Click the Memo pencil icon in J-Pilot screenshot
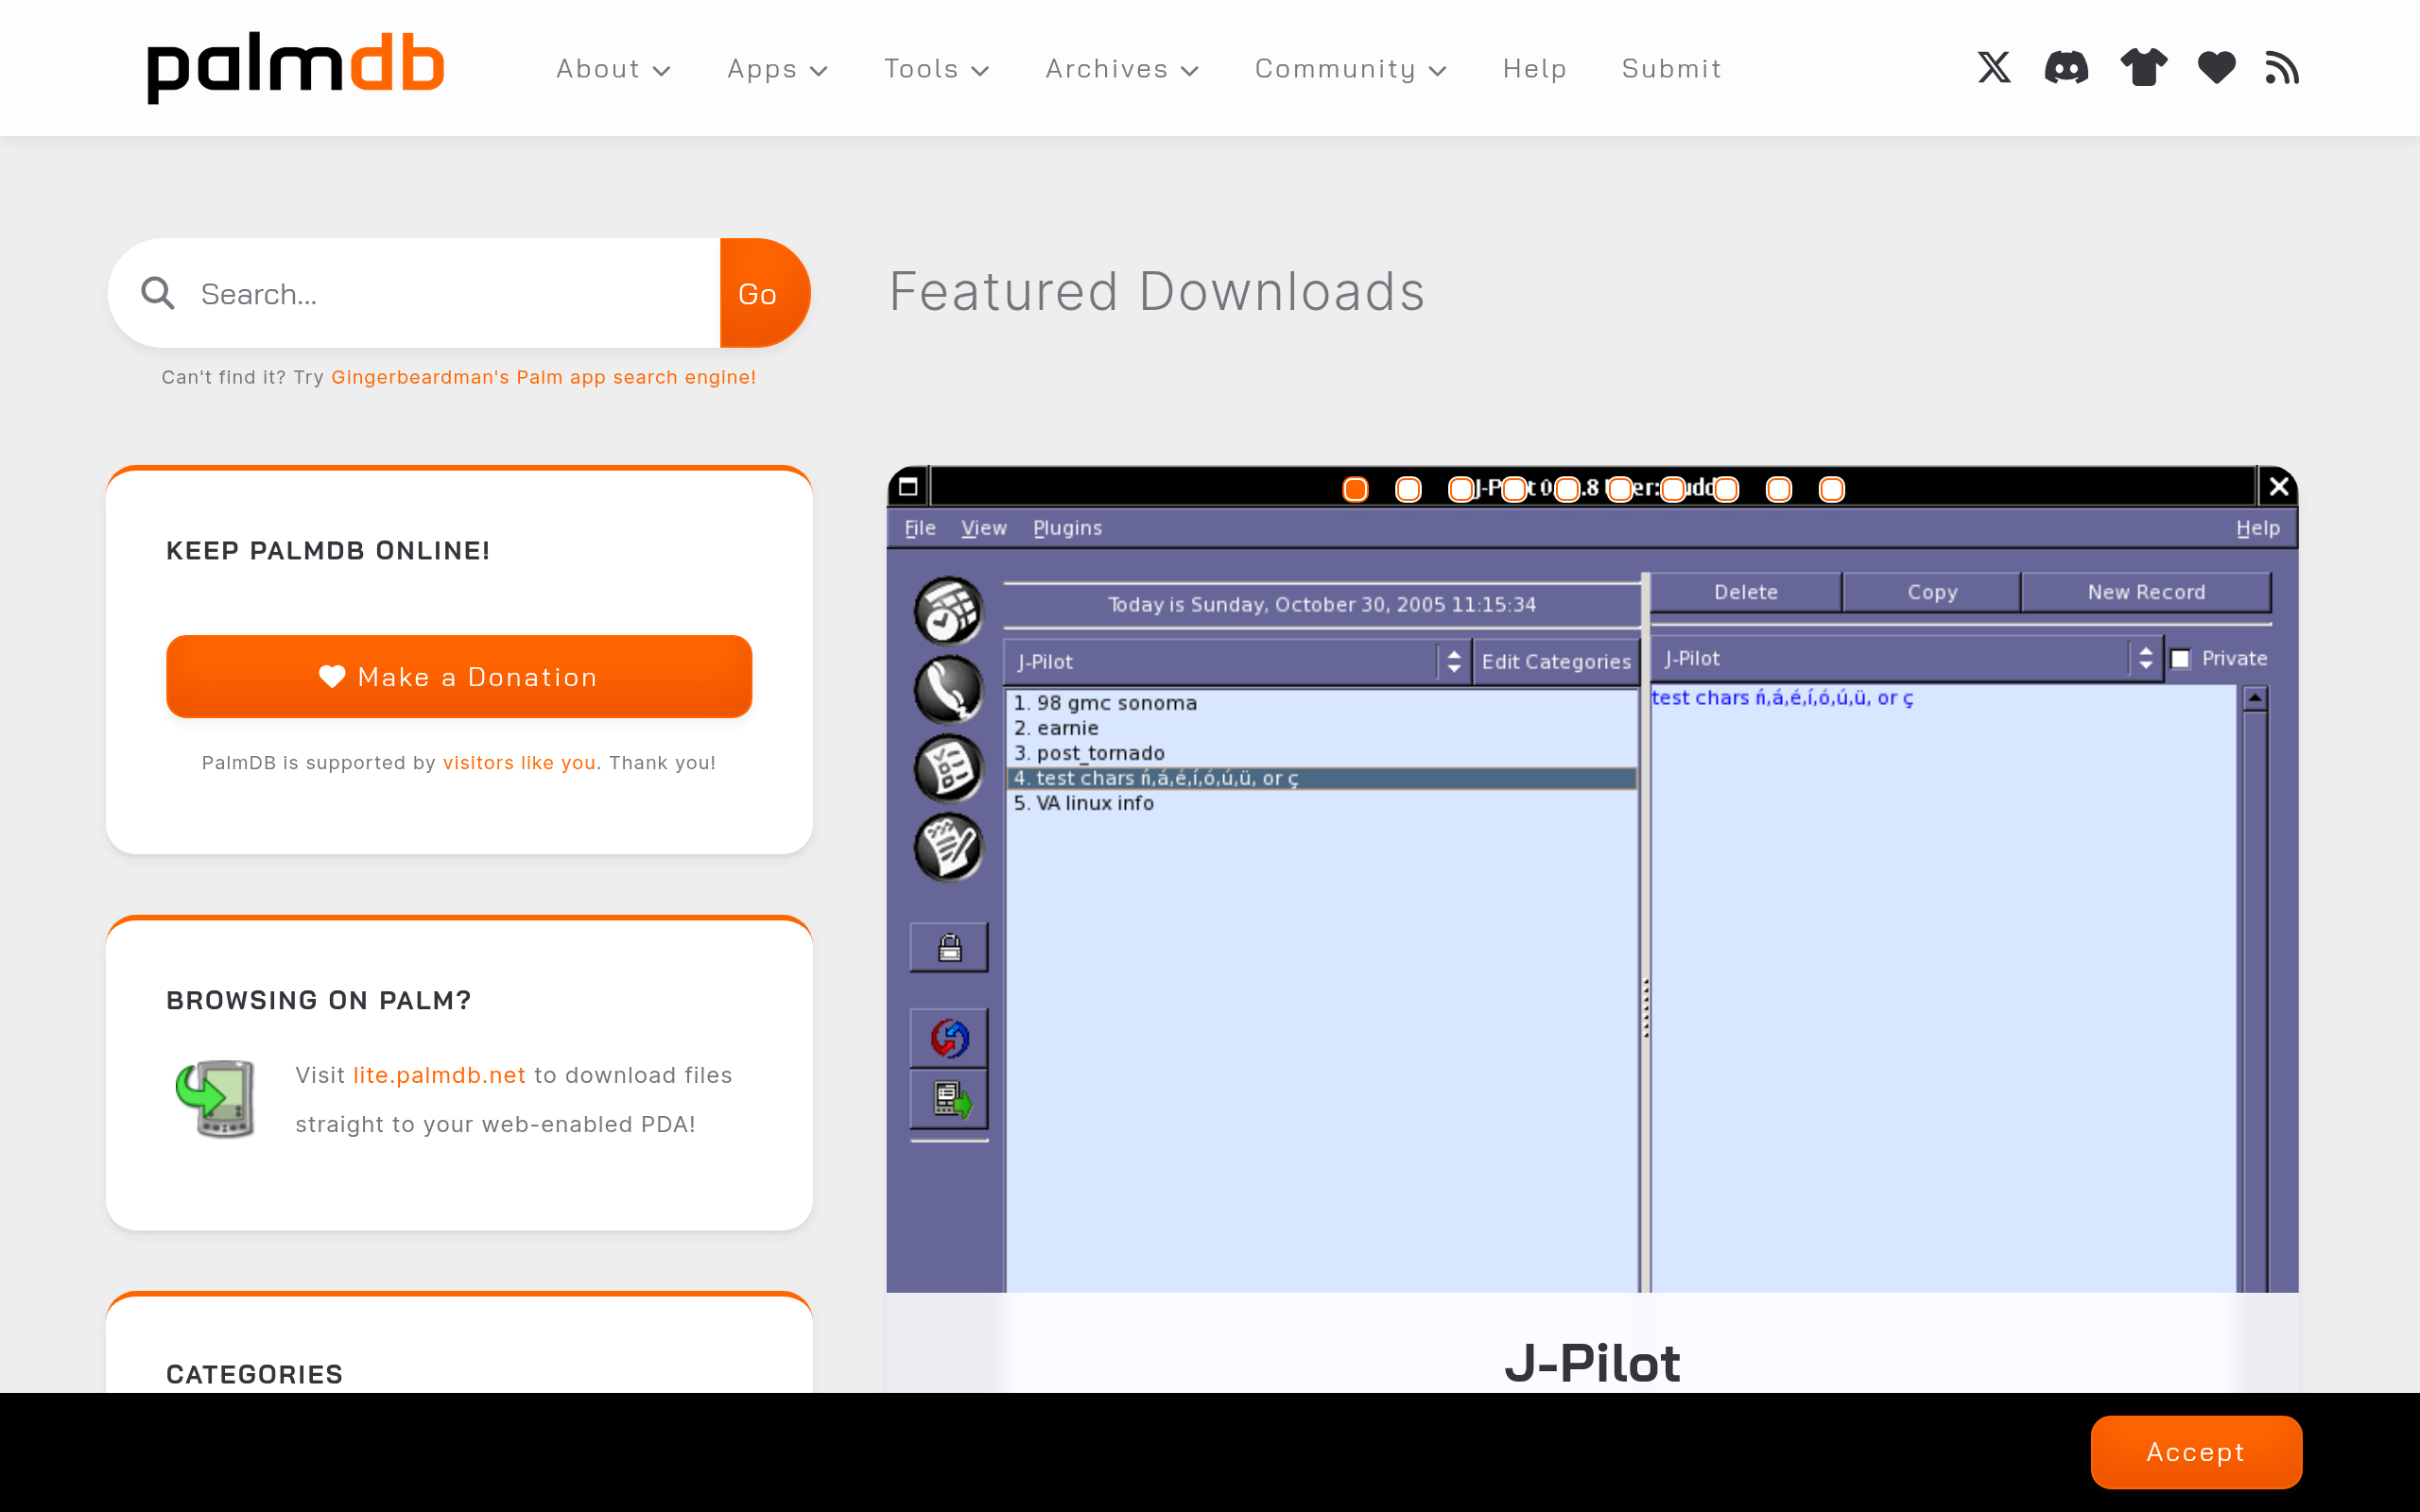This screenshot has height=1512, width=2420. [x=948, y=847]
